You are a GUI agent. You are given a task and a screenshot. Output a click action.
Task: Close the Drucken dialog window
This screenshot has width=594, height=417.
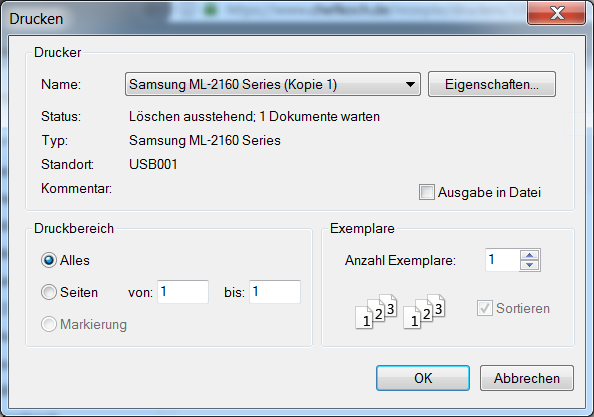point(556,13)
